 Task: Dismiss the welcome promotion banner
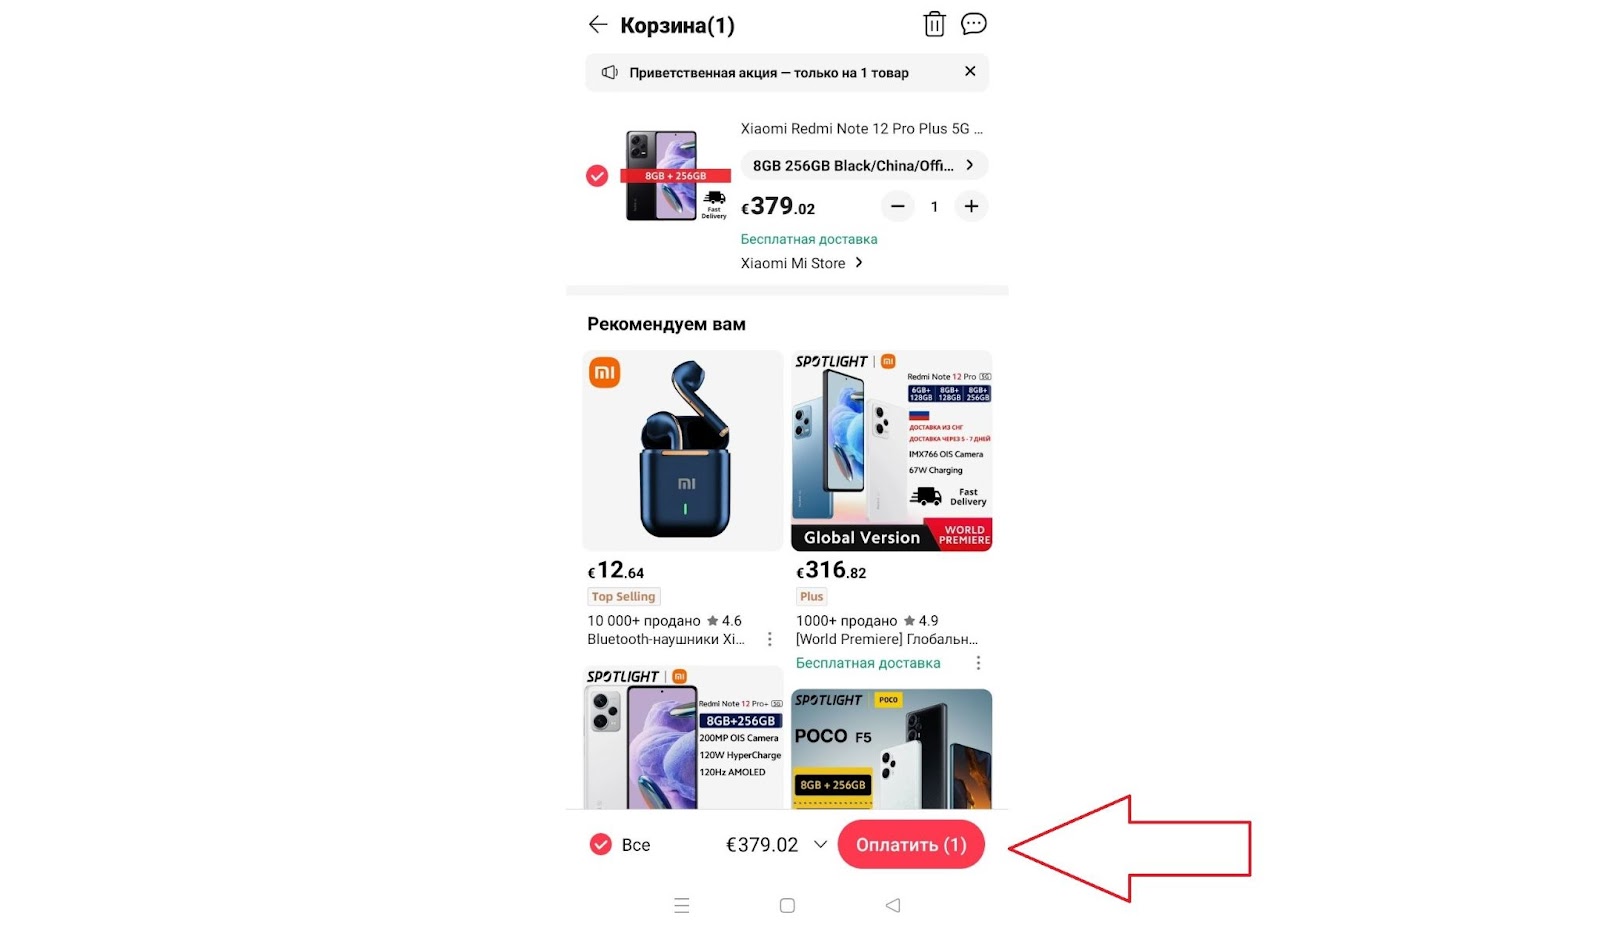[x=970, y=72]
